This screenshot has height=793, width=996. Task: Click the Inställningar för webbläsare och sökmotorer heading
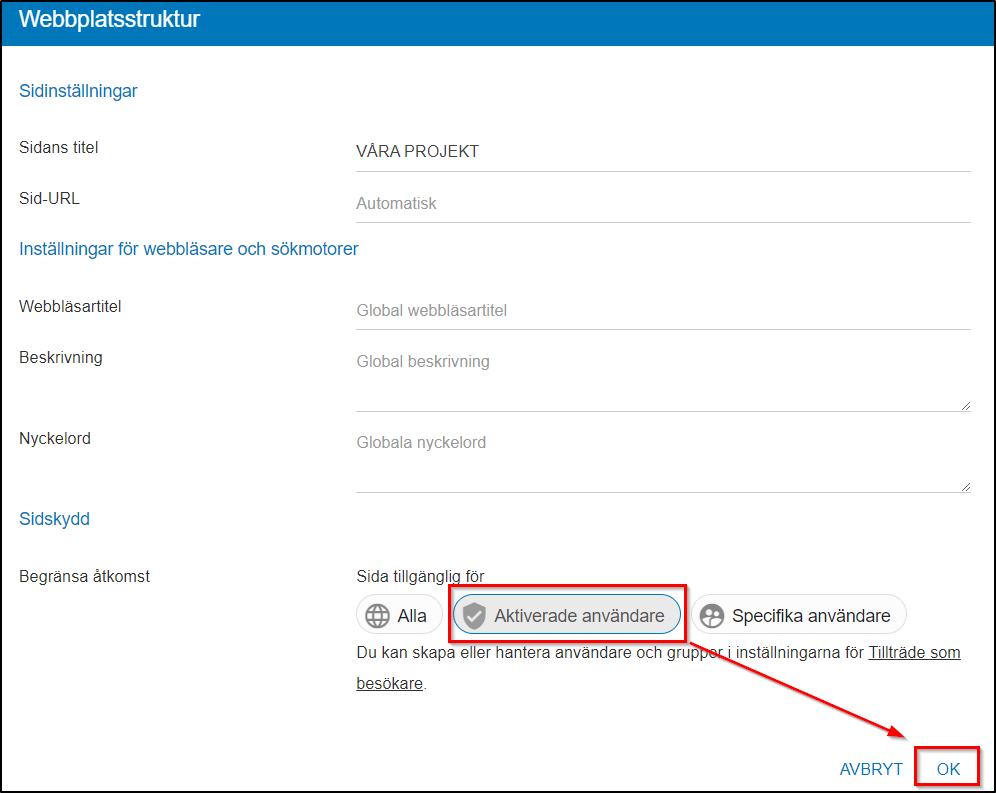188,249
